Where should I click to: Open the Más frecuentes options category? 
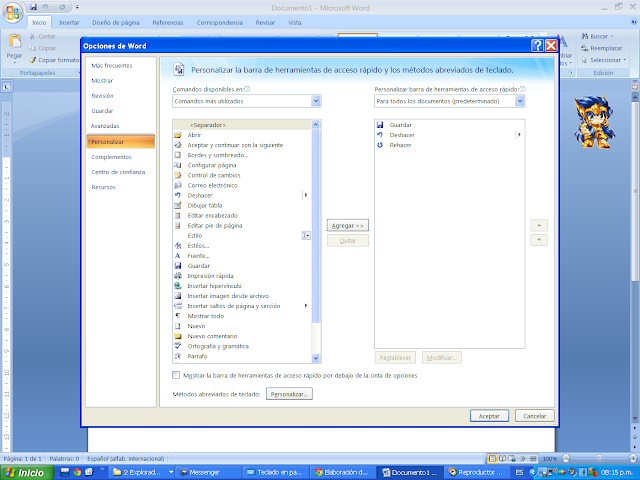(x=111, y=65)
